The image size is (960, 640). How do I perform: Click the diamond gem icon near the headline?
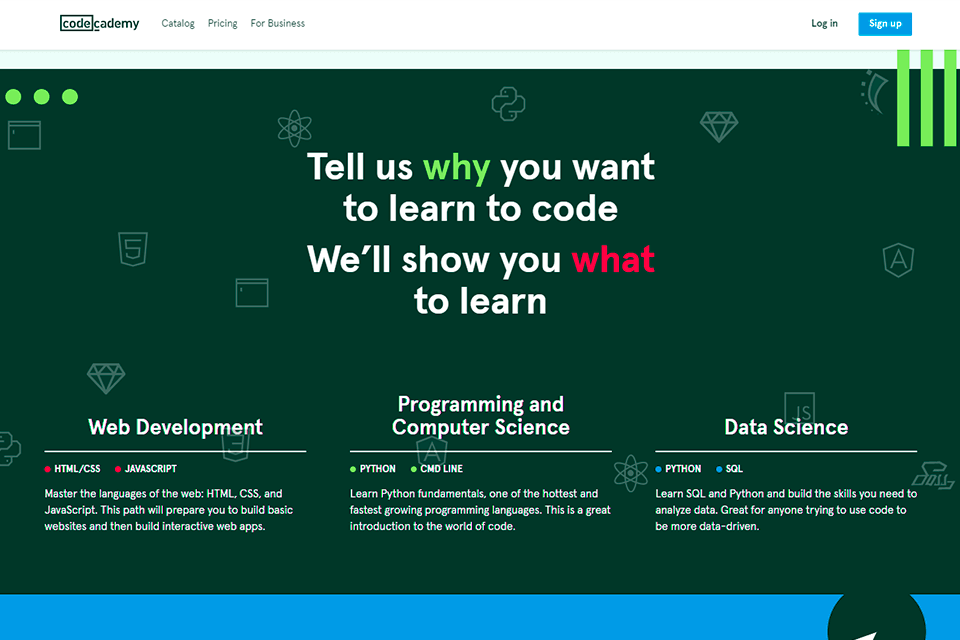point(719,128)
